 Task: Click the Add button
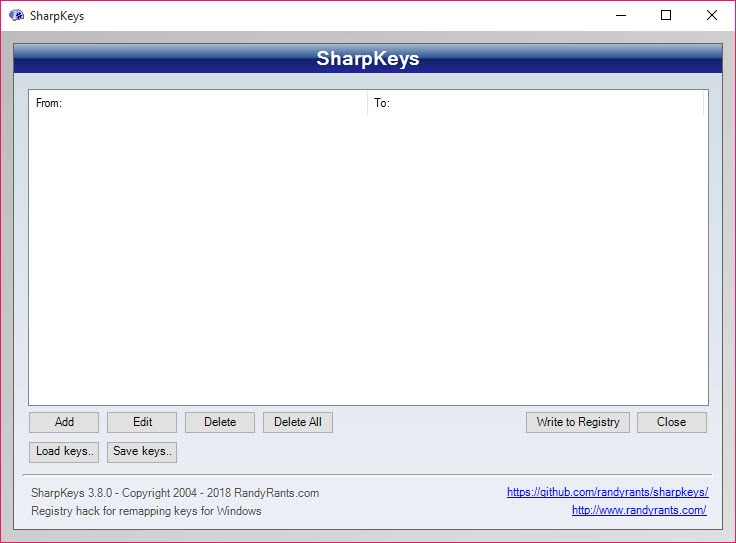coord(64,422)
